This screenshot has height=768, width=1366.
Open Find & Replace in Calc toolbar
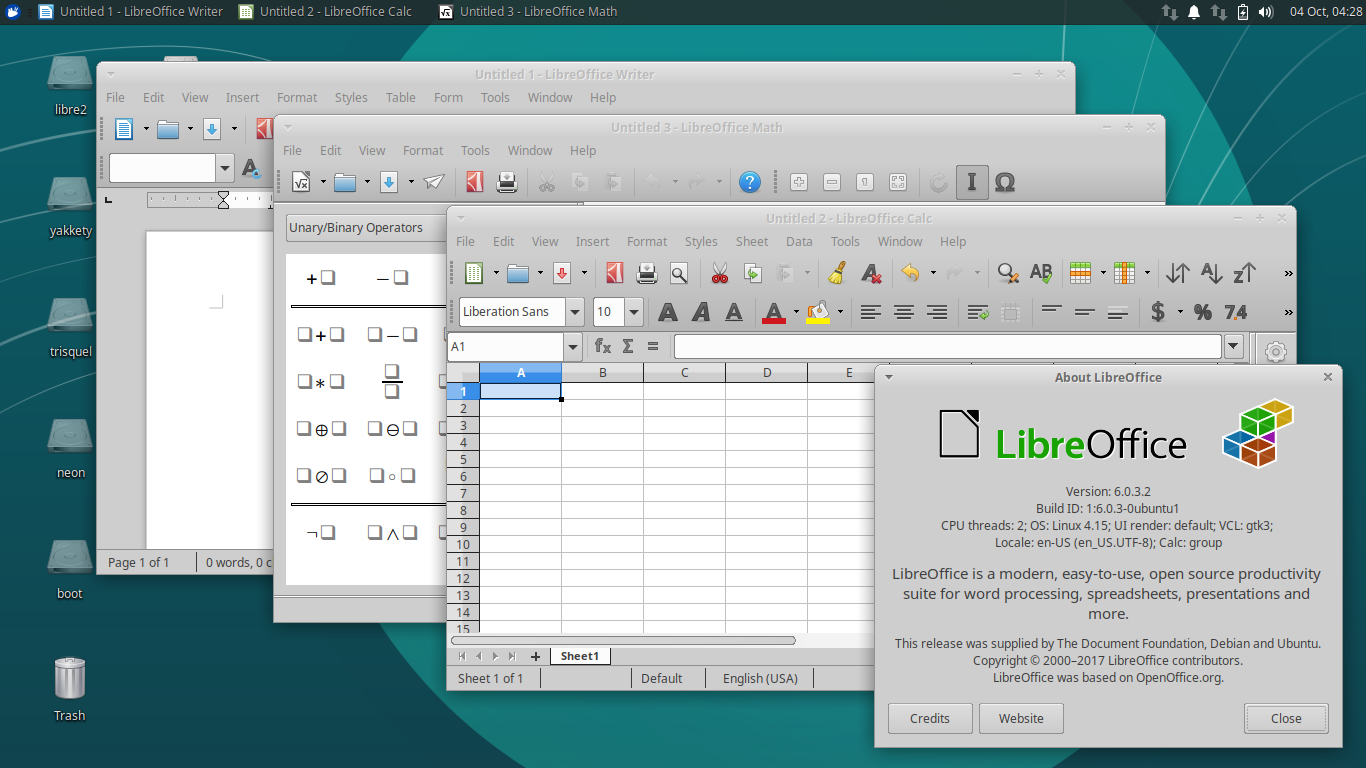pos(1008,273)
